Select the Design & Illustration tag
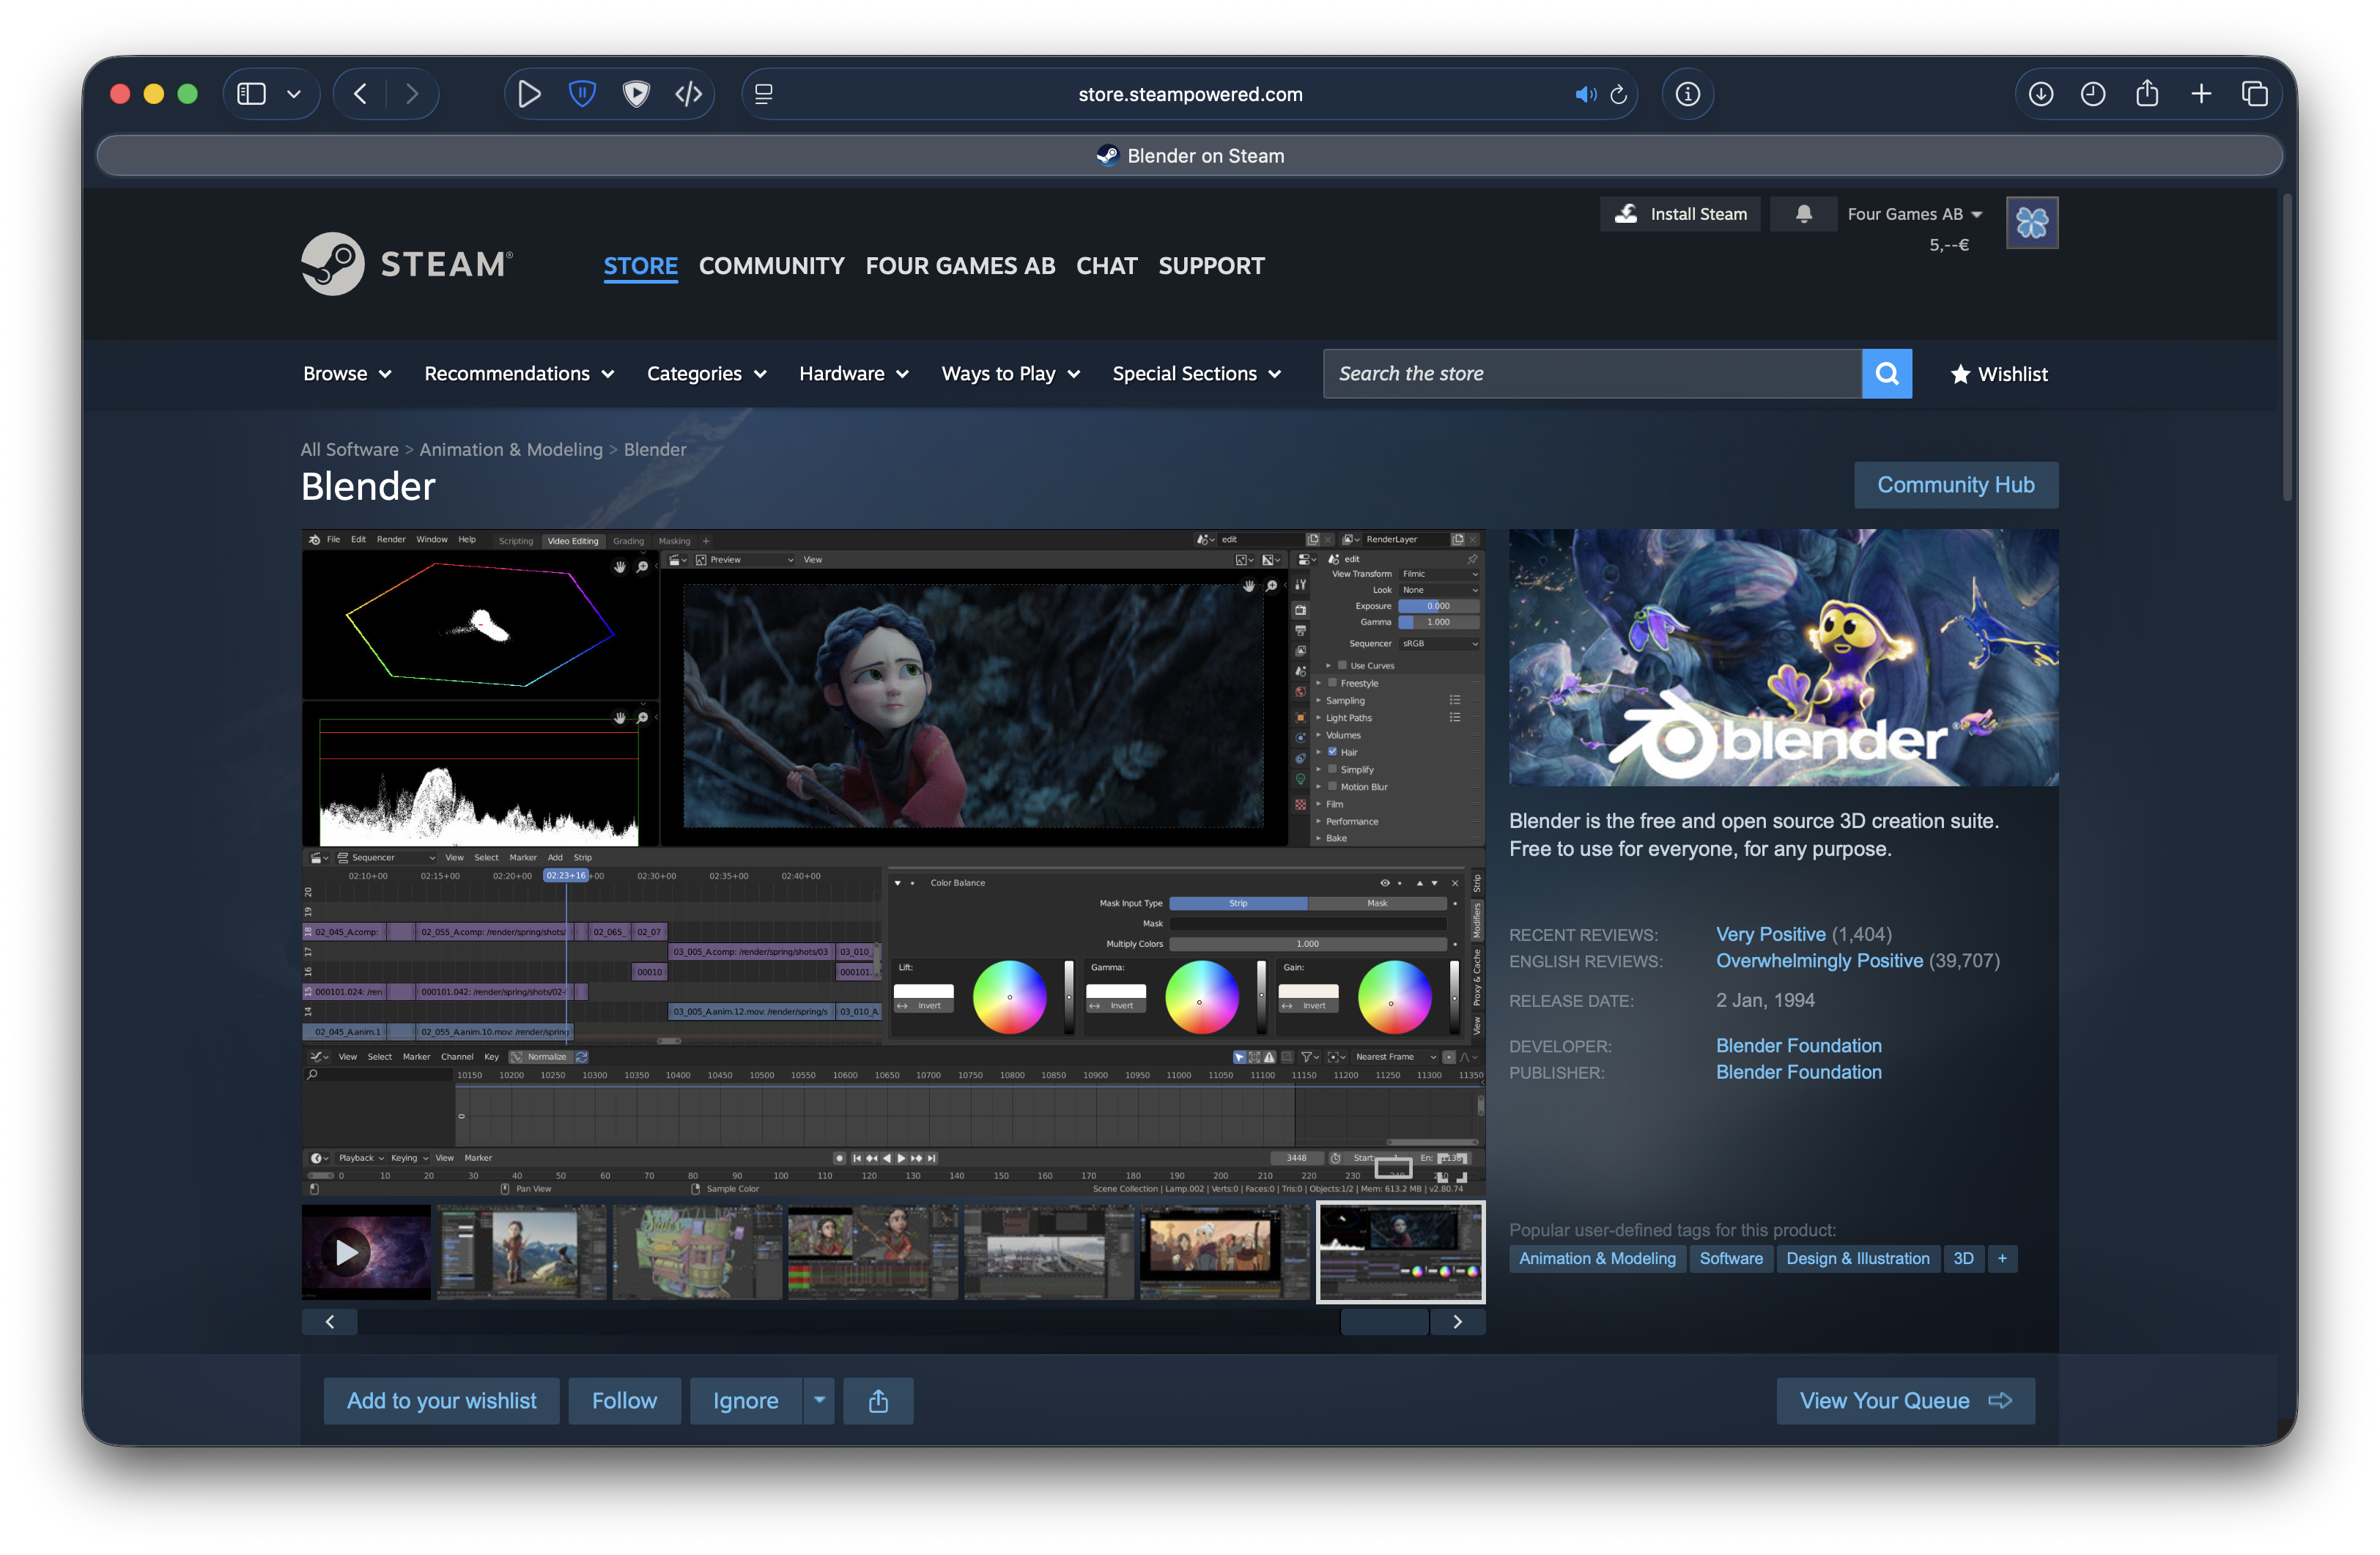 1858,1258
